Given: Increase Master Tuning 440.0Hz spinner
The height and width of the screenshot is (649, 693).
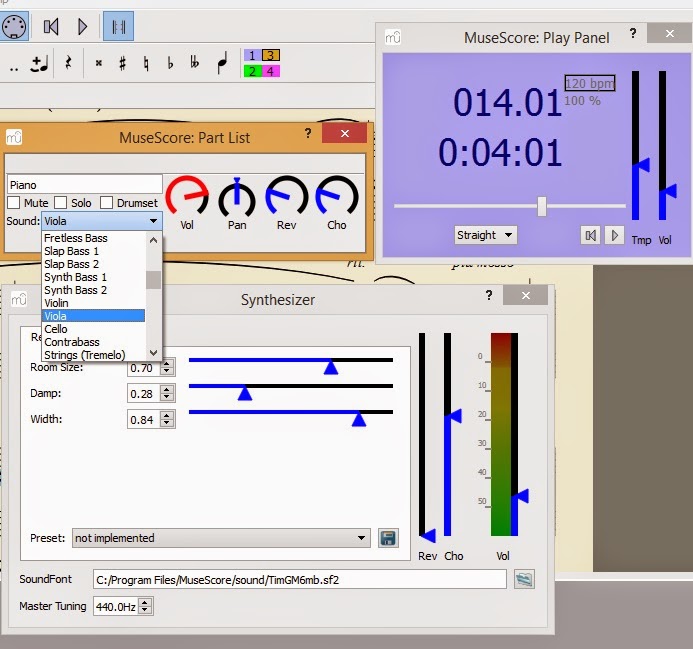Looking at the screenshot, I should tap(145, 603).
